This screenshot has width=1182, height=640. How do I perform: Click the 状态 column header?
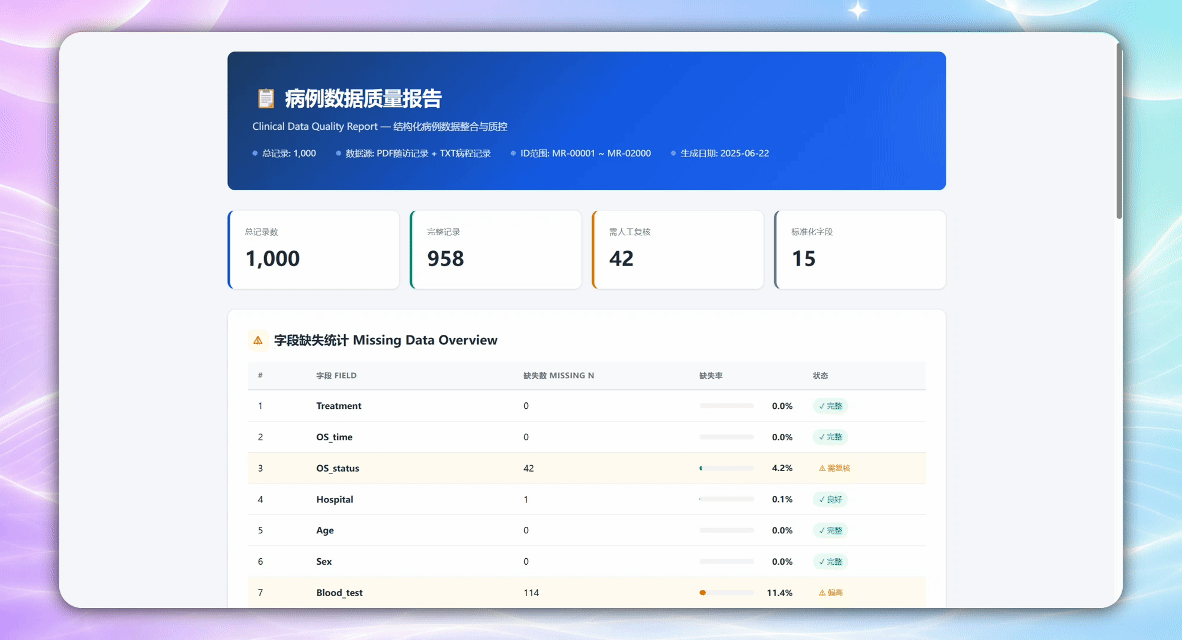click(820, 375)
